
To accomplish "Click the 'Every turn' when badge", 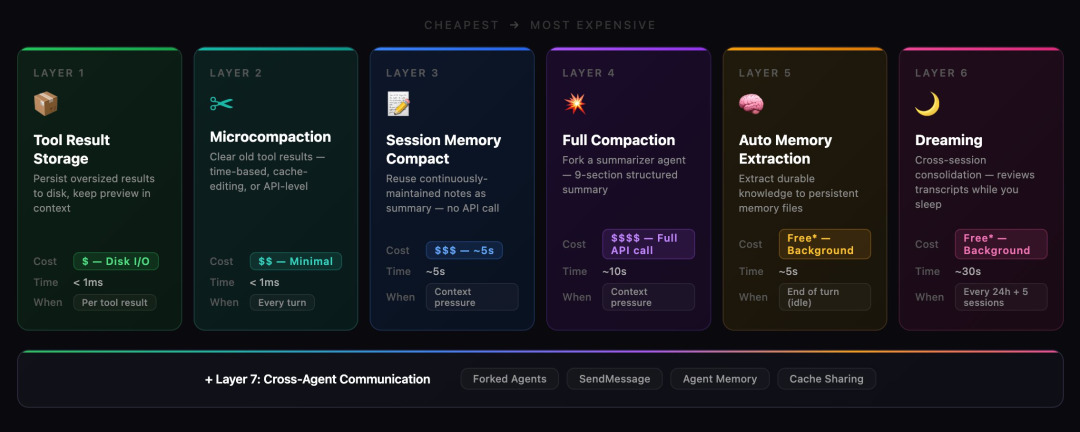I will [x=282, y=302].
